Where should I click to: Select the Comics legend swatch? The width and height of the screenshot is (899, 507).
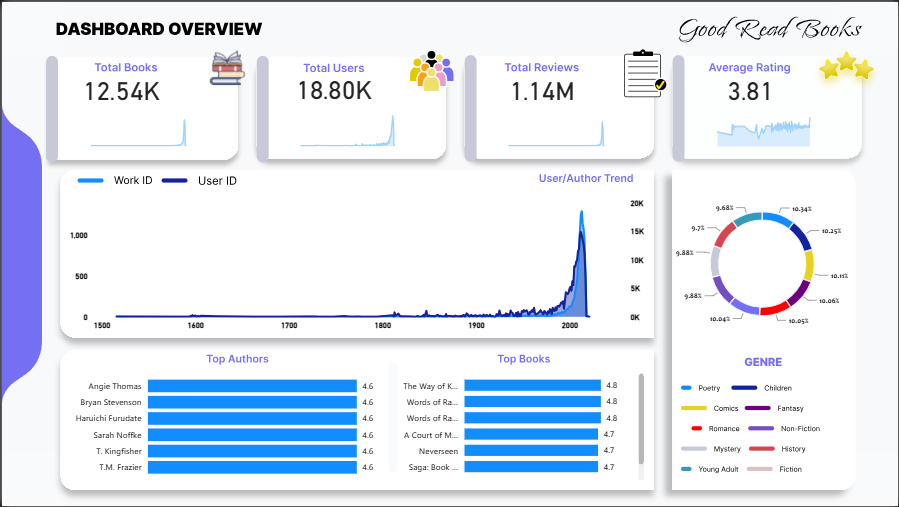tap(694, 408)
